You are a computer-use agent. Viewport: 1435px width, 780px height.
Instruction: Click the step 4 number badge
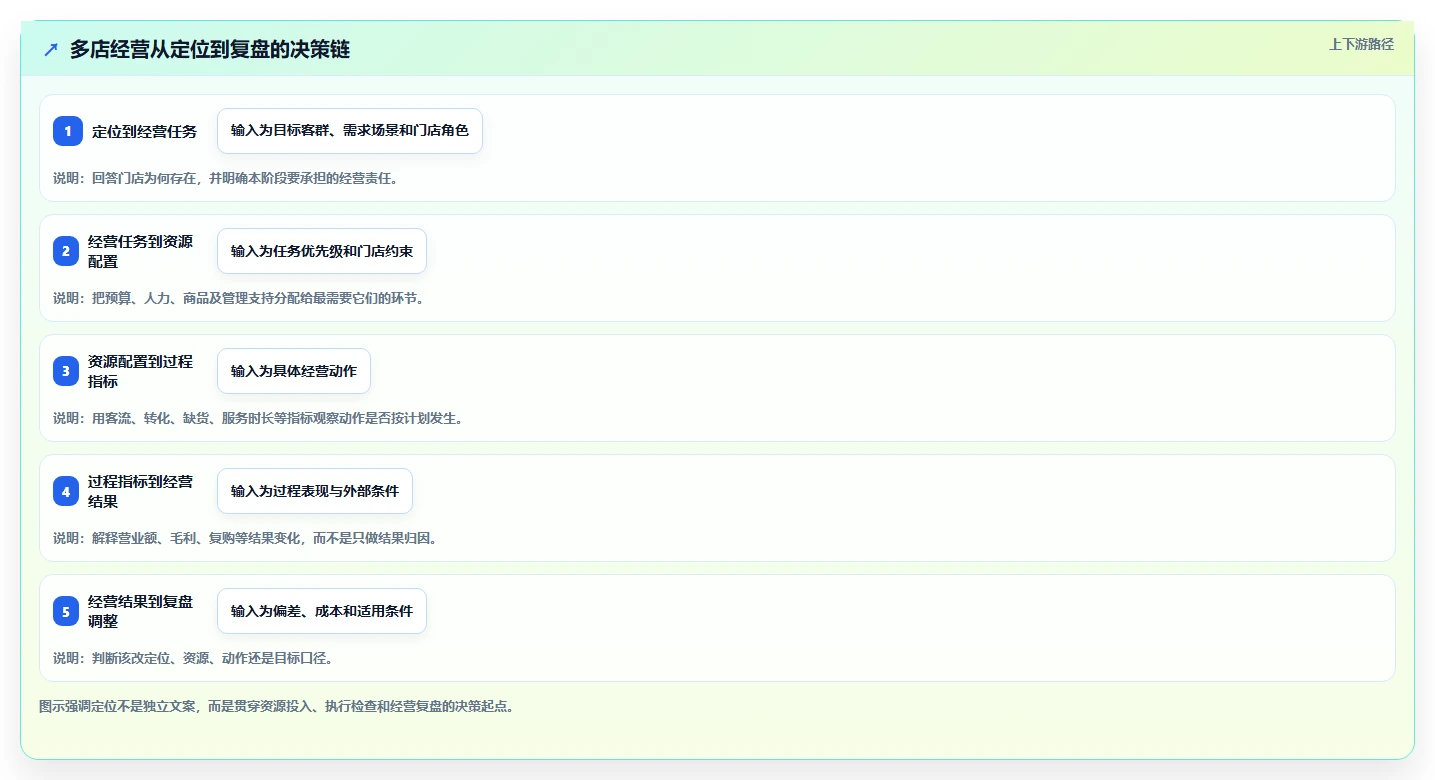66,491
